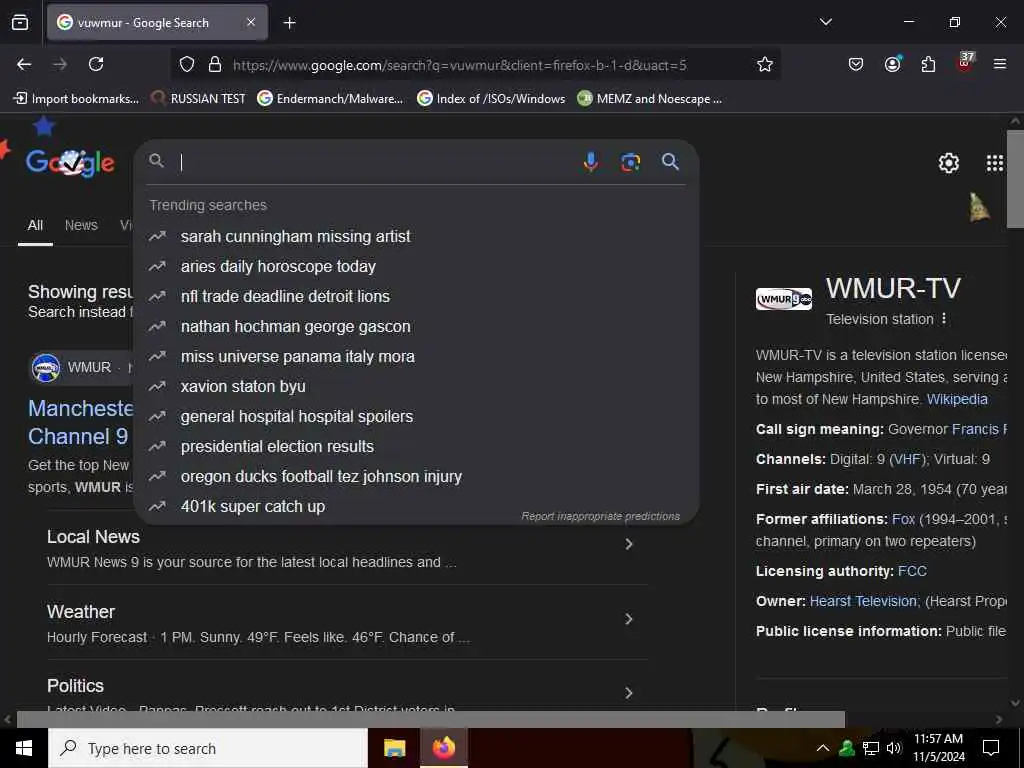Click into the Google search text field
1024x768 pixels.
pyautogui.click(x=376, y=161)
